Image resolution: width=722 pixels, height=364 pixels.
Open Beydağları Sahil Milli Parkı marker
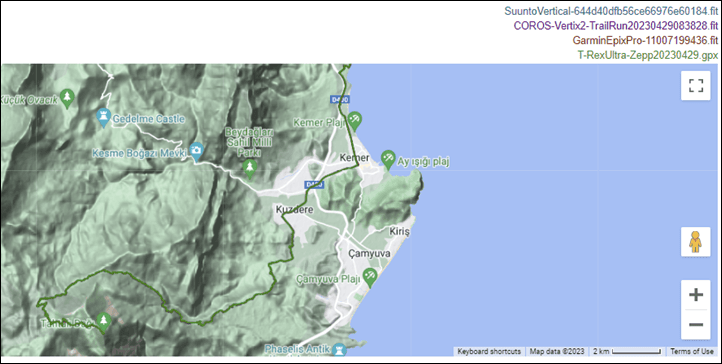point(250,169)
